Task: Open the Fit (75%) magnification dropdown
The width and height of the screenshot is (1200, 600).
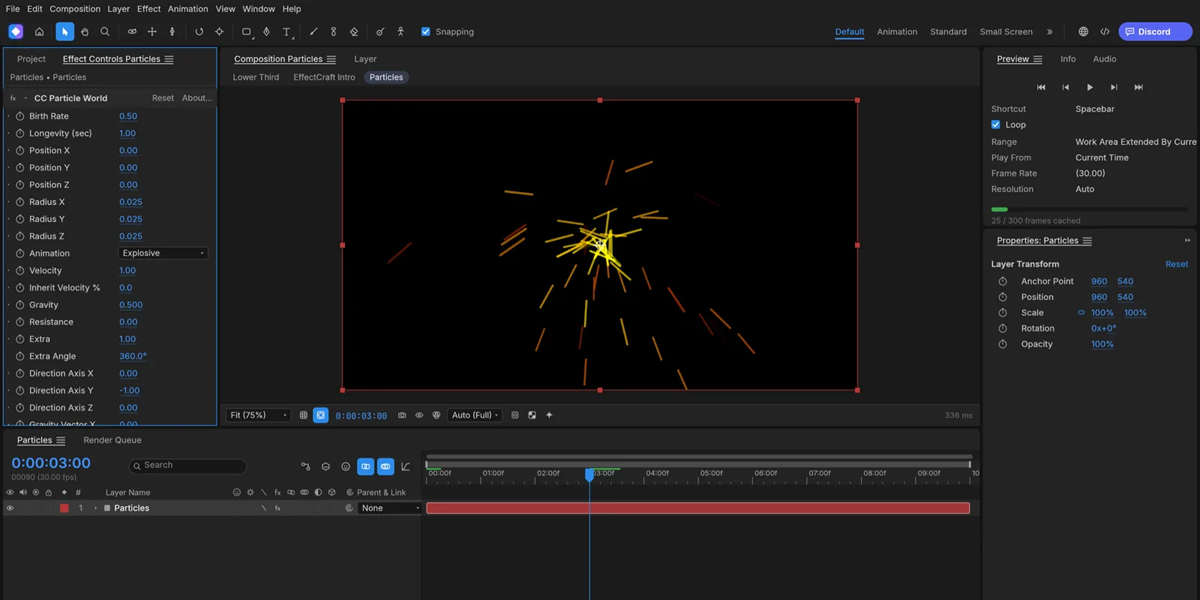Action: point(258,415)
